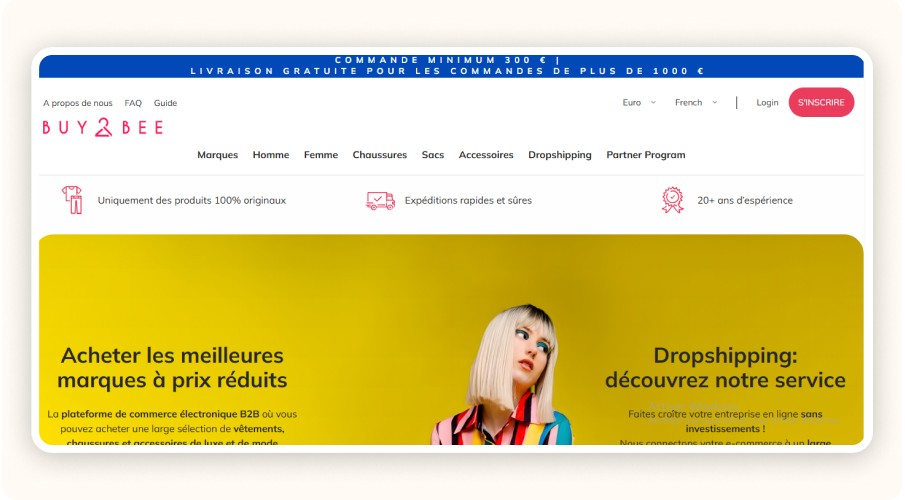Viewport: 905px width, 500px height.
Task: Open the Euro currency dropdown
Action: pos(639,102)
